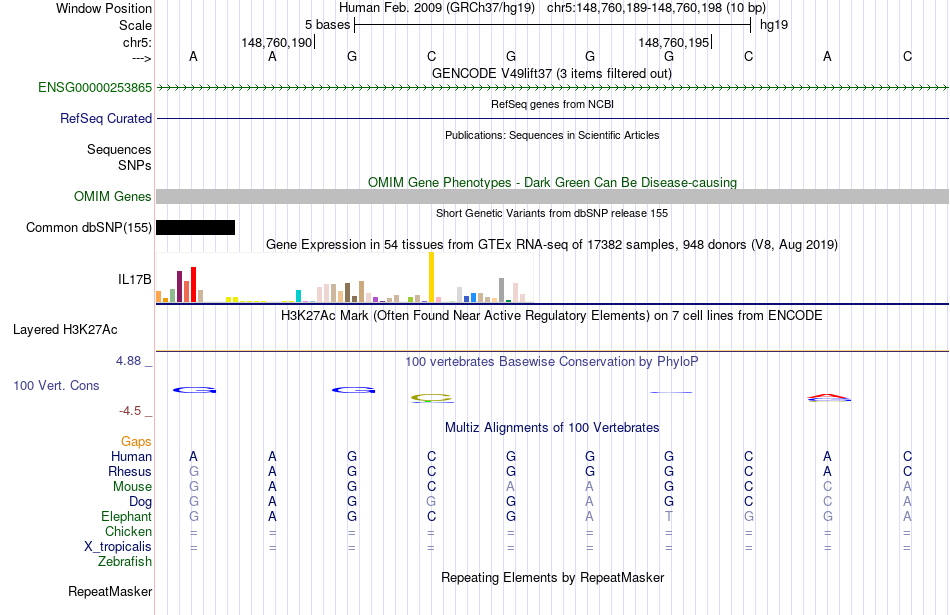Click the tallest yellow GTEx expression bar

(x=431, y=277)
